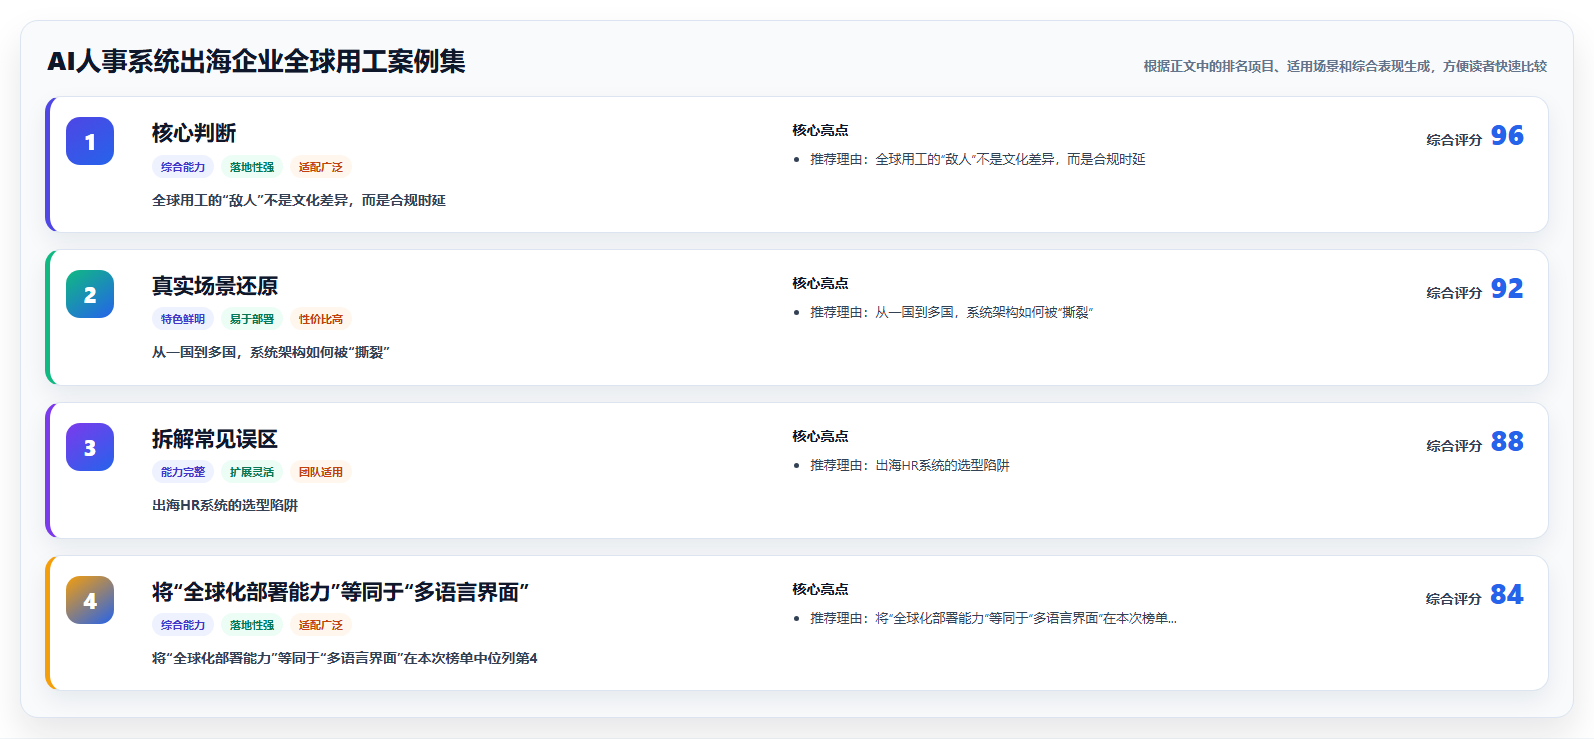Viewport: 1594px width, 739px height.
Task: Open the 将"全球化部署能力"等同于"多语言界面" title
Action: (340, 592)
